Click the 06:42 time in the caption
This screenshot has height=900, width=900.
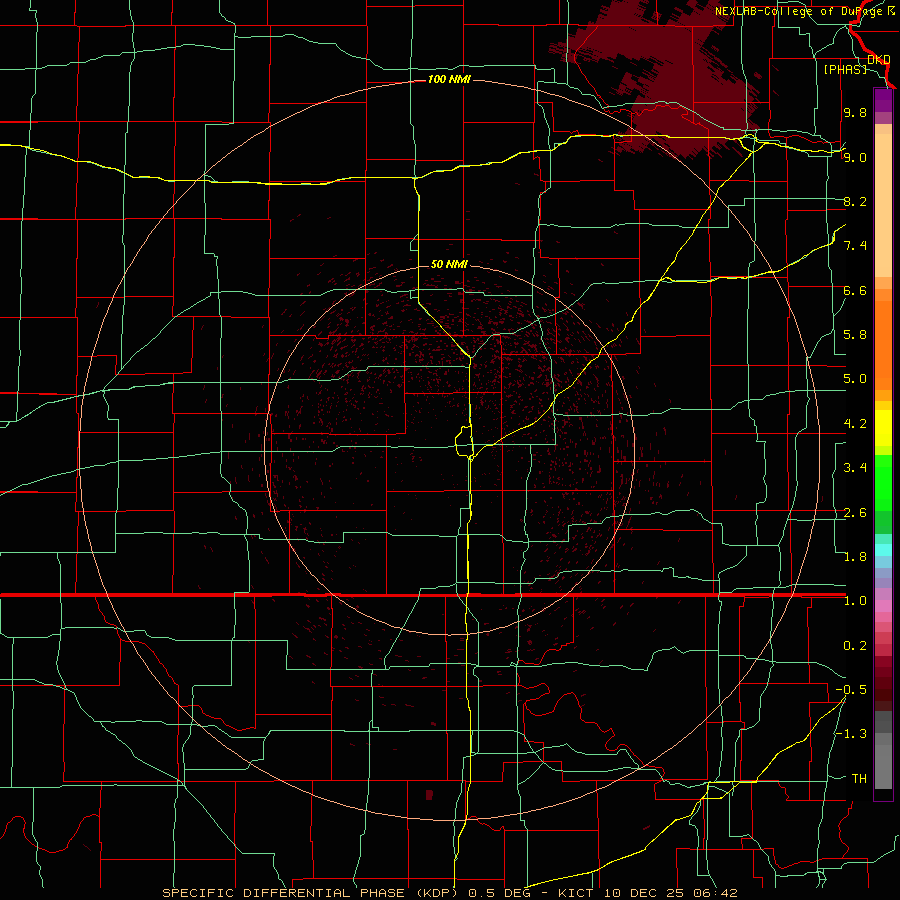(717, 893)
